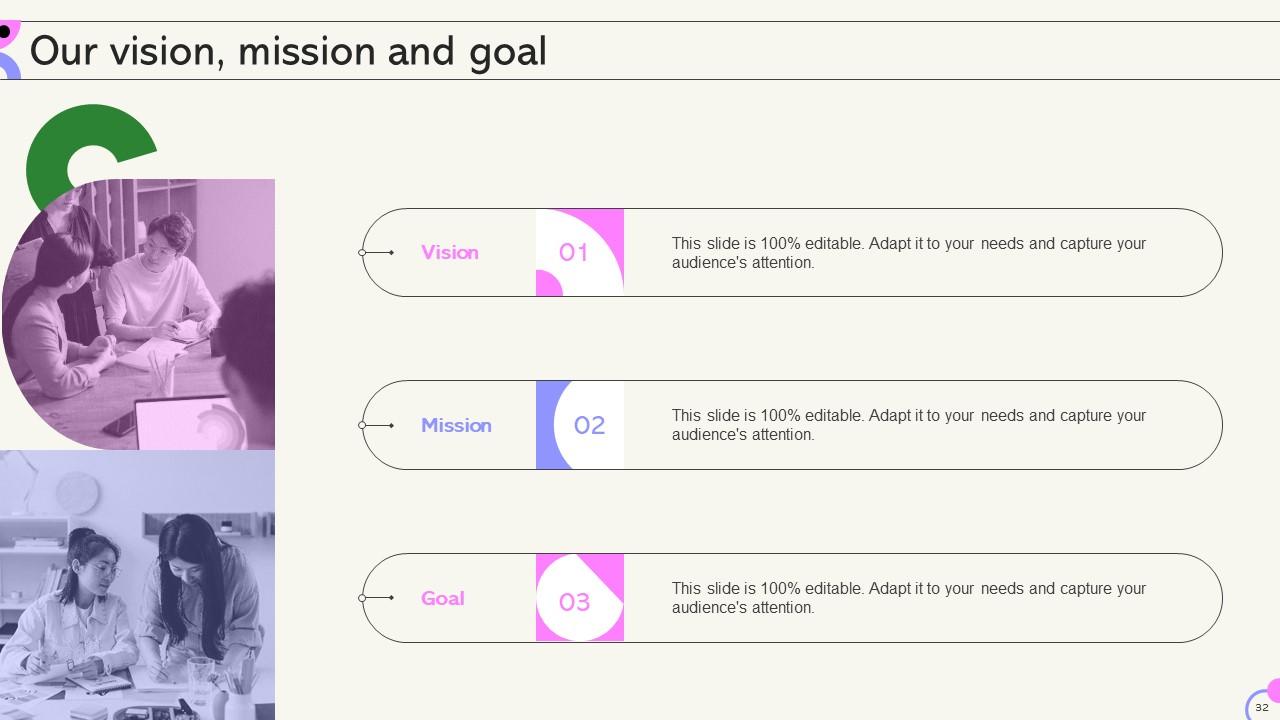The height and width of the screenshot is (720, 1280).
Task: Select the pink-tinted meeting photo
Action: (138, 314)
